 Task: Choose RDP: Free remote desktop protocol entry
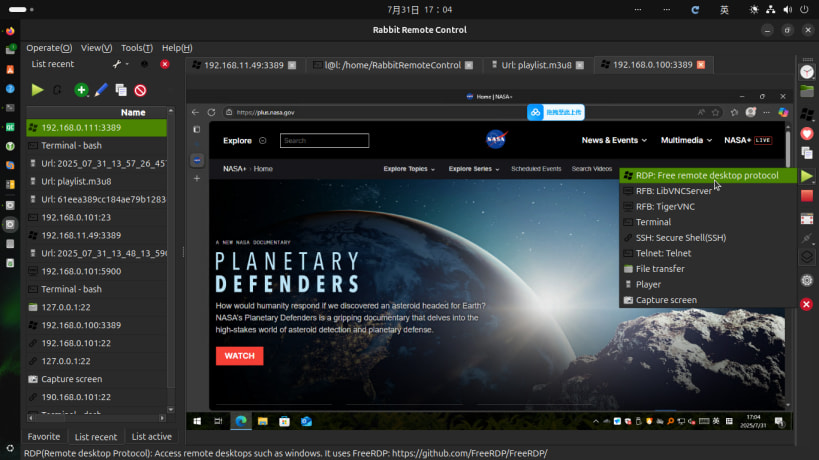[x=708, y=175]
